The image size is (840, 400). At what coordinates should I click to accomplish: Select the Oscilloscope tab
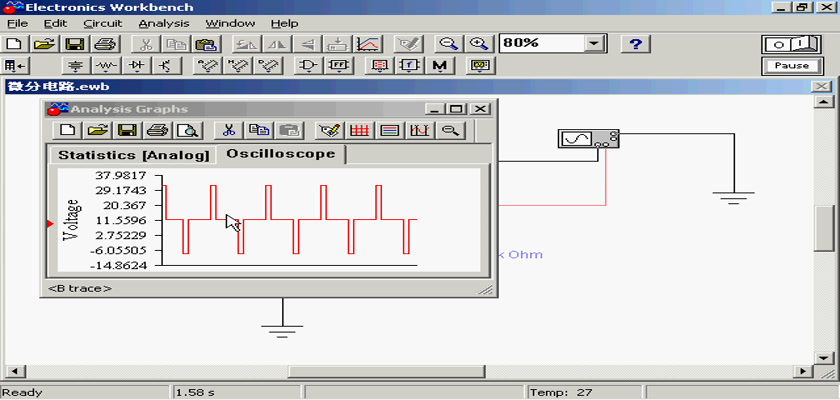tap(281, 154)
